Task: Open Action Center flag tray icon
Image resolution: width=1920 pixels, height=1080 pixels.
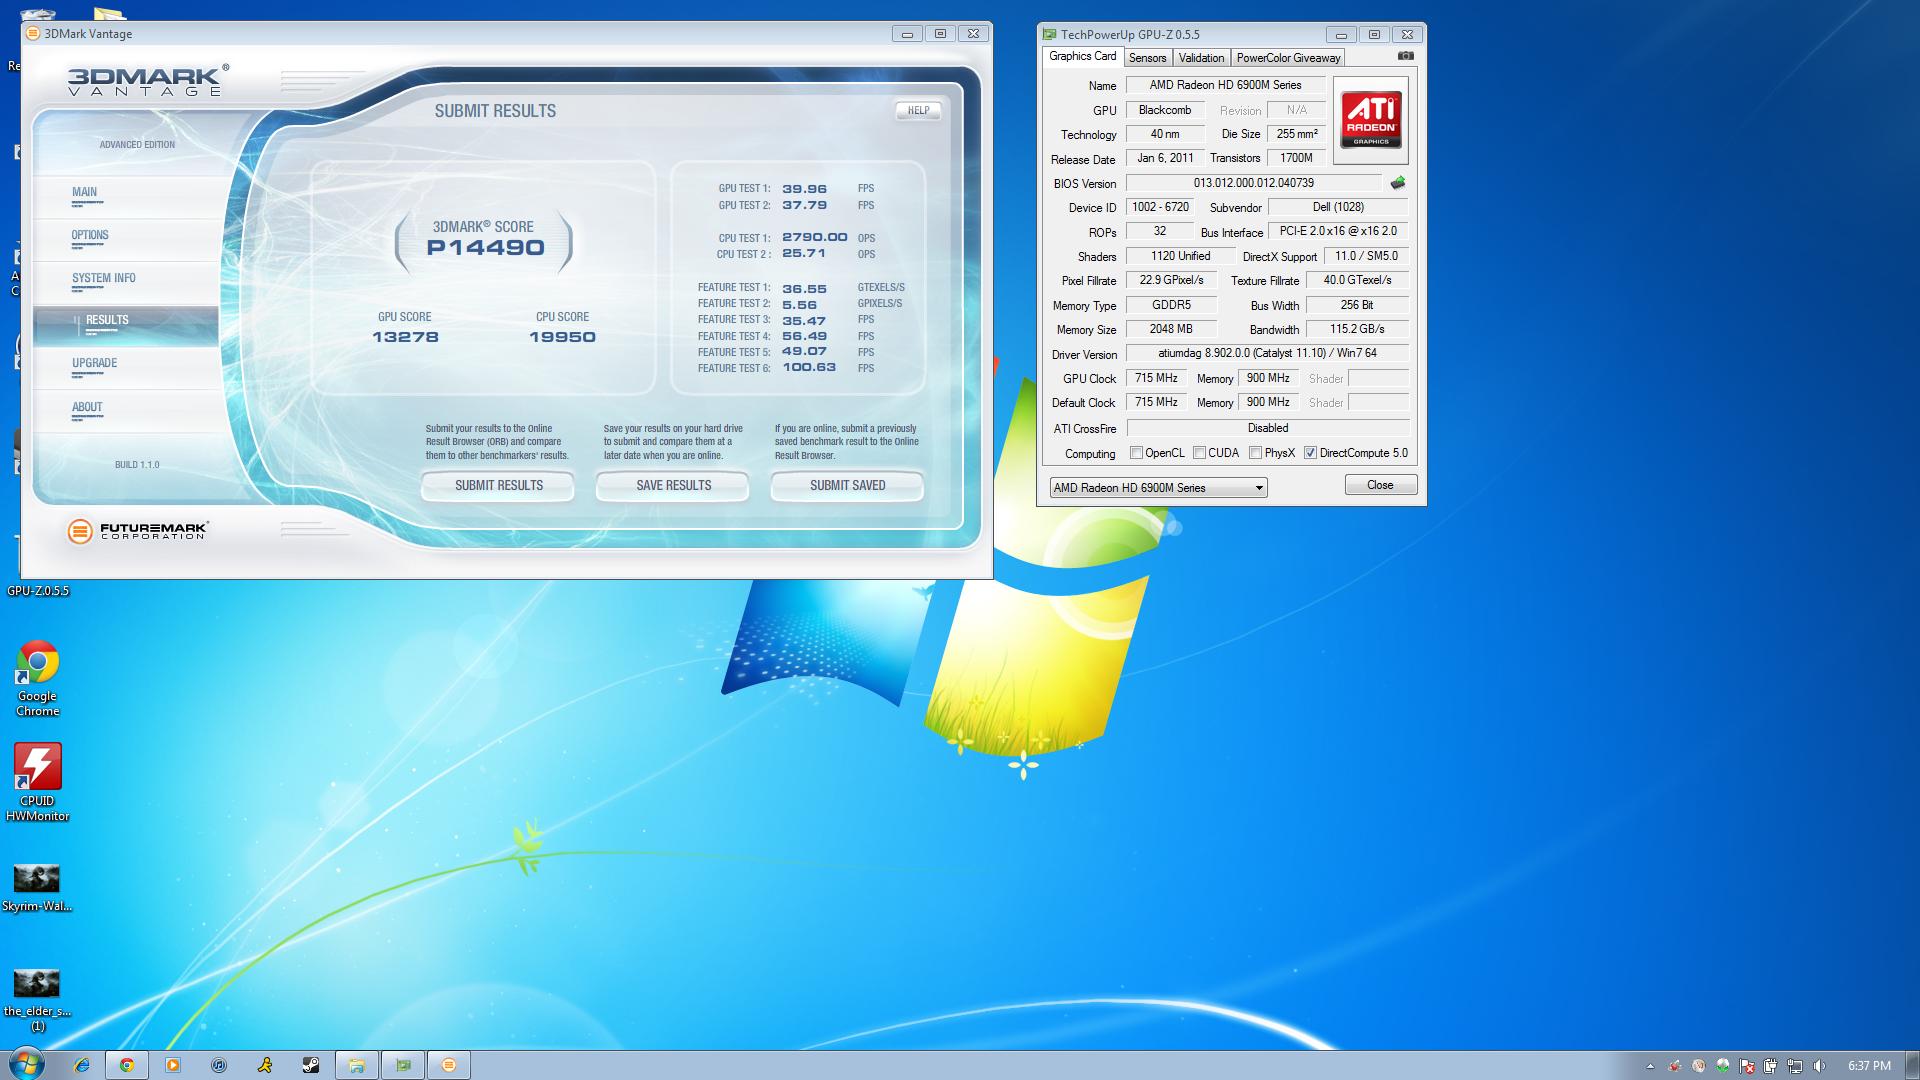Action: 1747,1066
